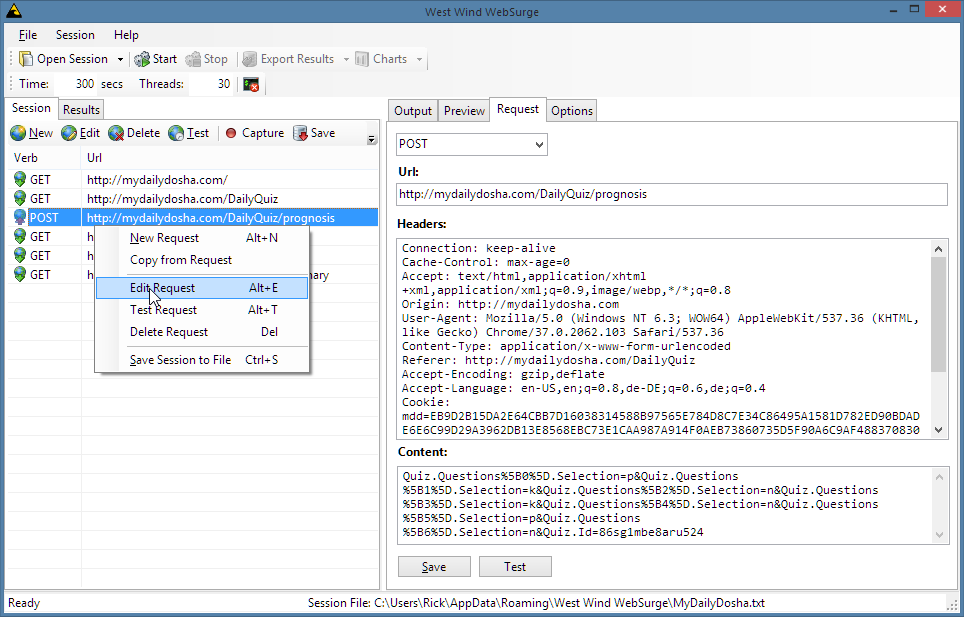Click the Stop toolbar button
Image resolution: width=964 pixels, height=617 pixels.
pos(207,59)
